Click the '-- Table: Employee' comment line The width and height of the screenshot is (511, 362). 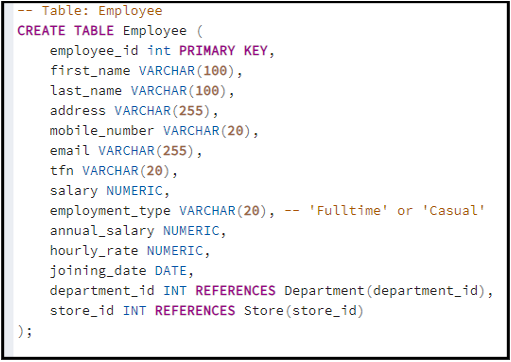tap(90, 11)
